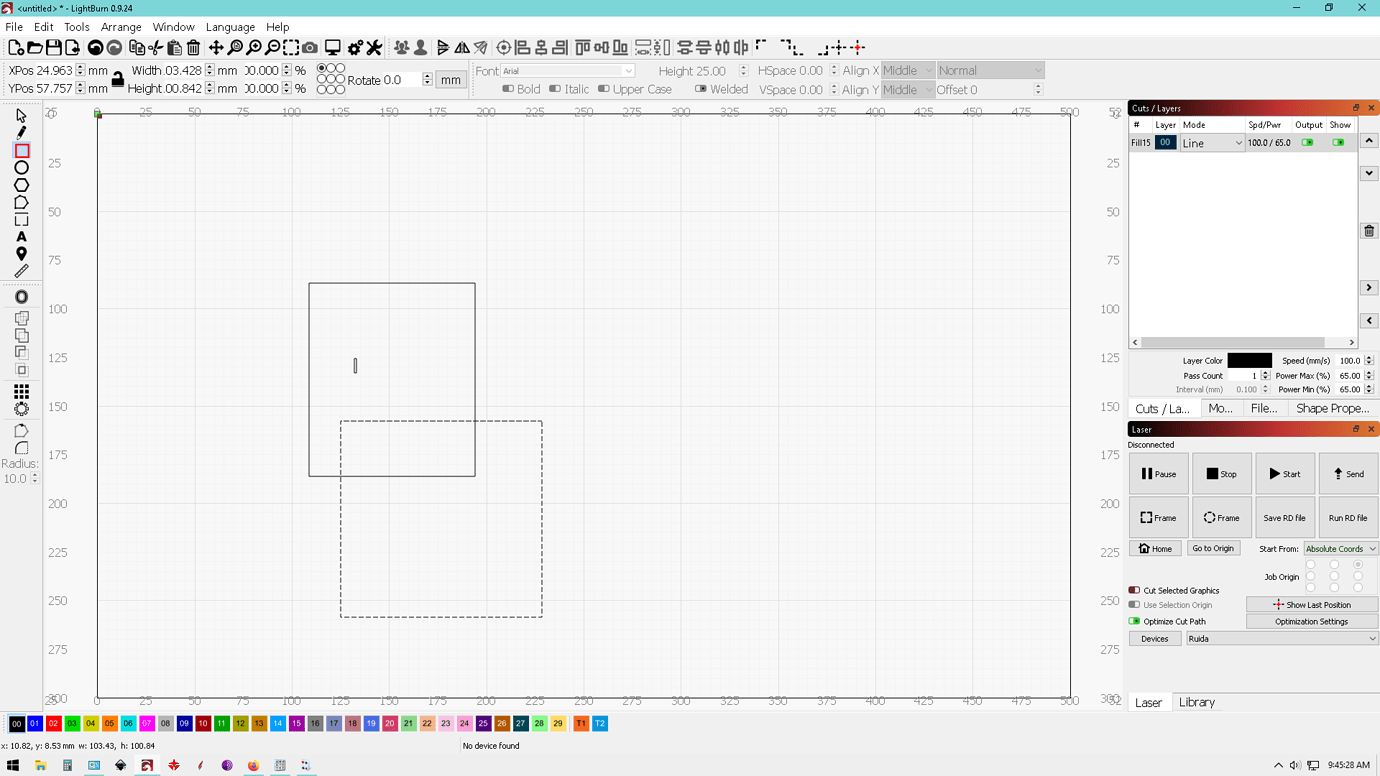Select the red color swatch in the palette
The image size is (1380, 776).
[x=54, y=723]
